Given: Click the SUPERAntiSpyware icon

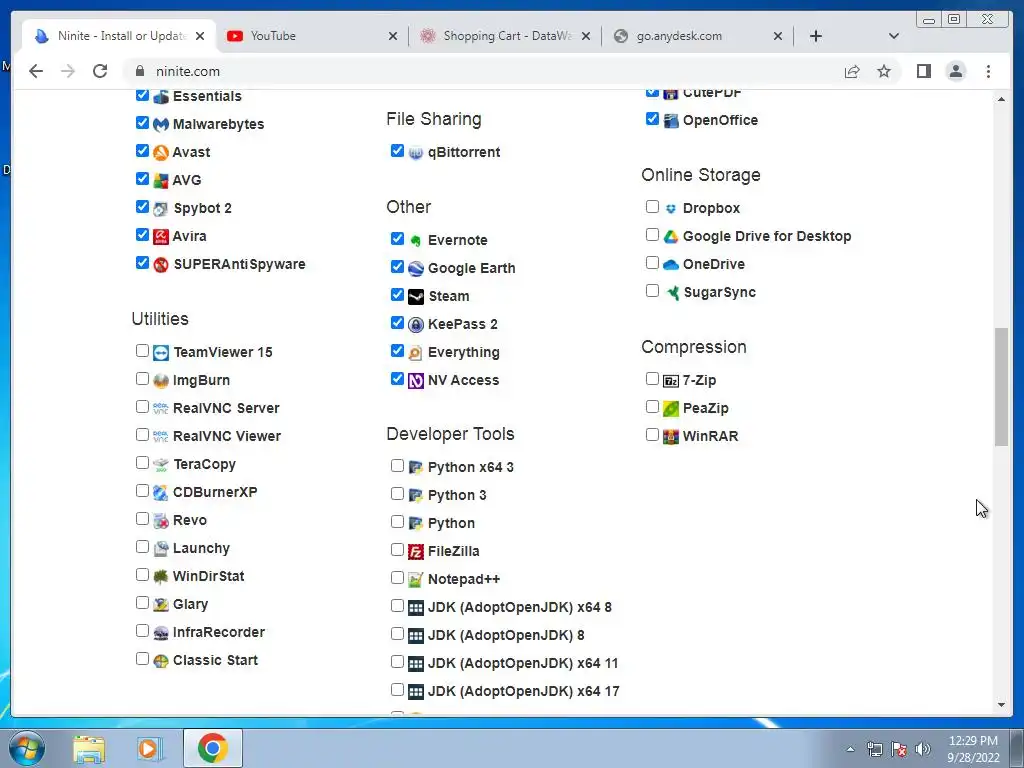Looking at the screenshot, I should coord(161,264).
